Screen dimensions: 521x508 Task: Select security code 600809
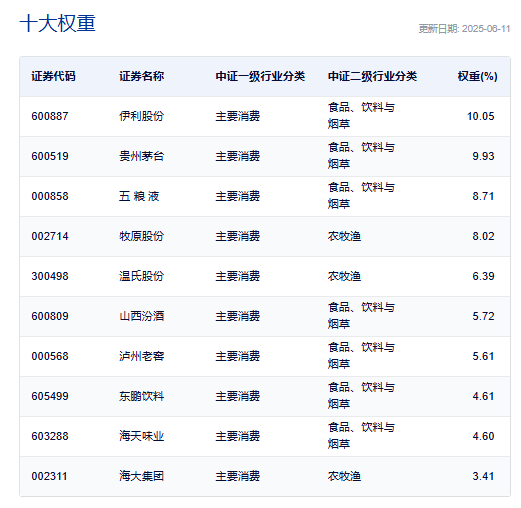(50, 316)
